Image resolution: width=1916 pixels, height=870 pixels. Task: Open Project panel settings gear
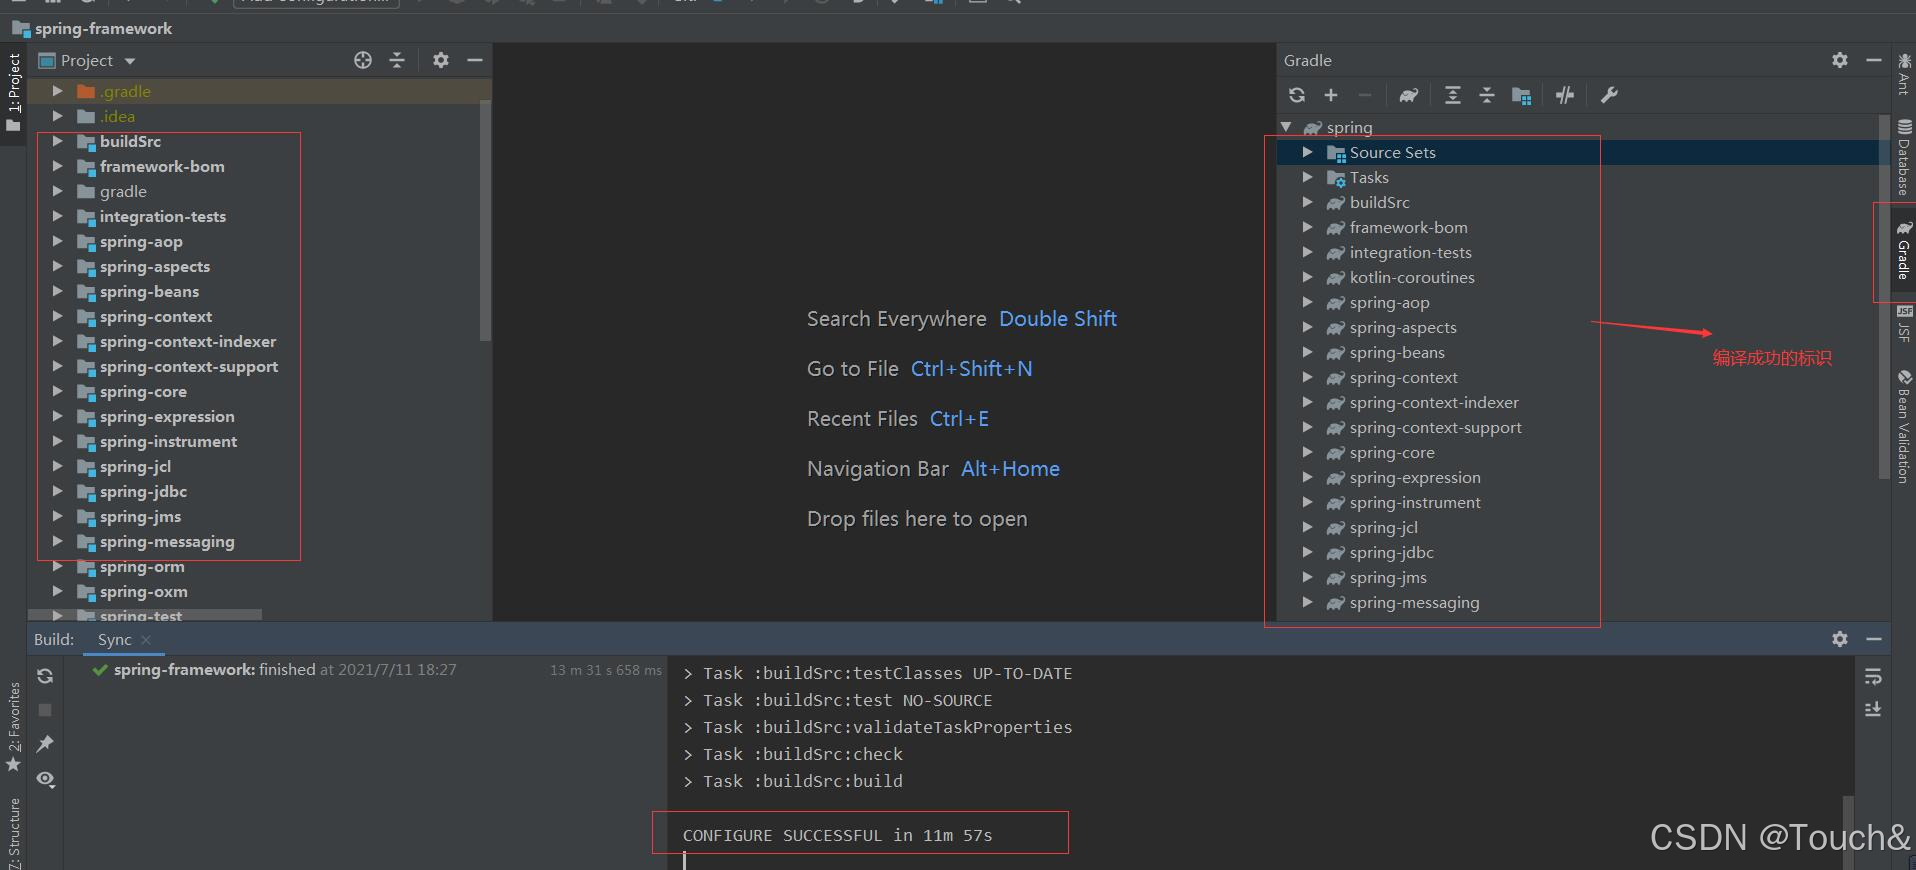(x=441, y=60)
